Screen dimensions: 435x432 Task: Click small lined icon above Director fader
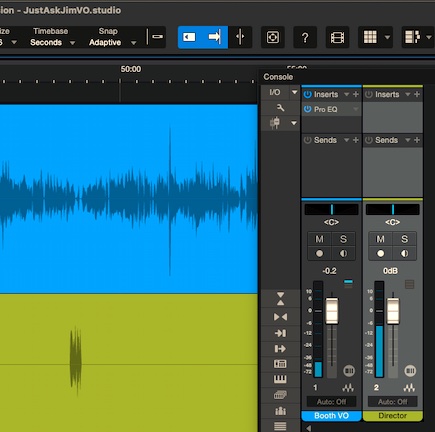(x=410, y=284)
